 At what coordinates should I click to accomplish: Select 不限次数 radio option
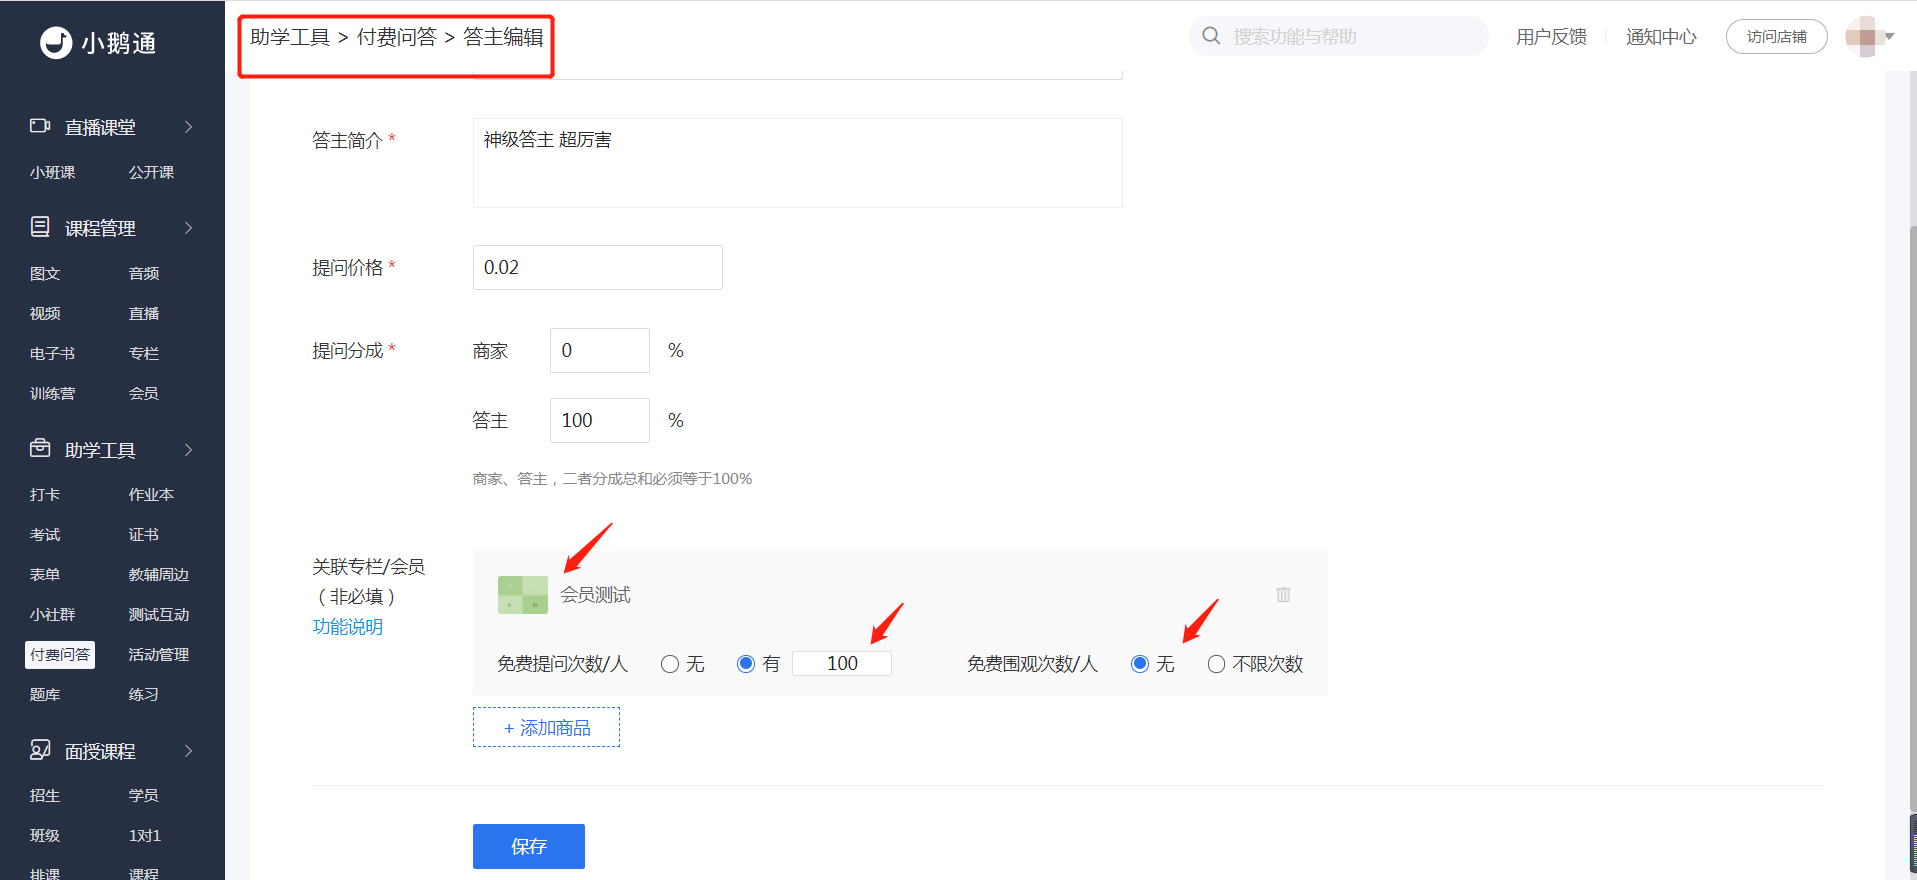1216,664
